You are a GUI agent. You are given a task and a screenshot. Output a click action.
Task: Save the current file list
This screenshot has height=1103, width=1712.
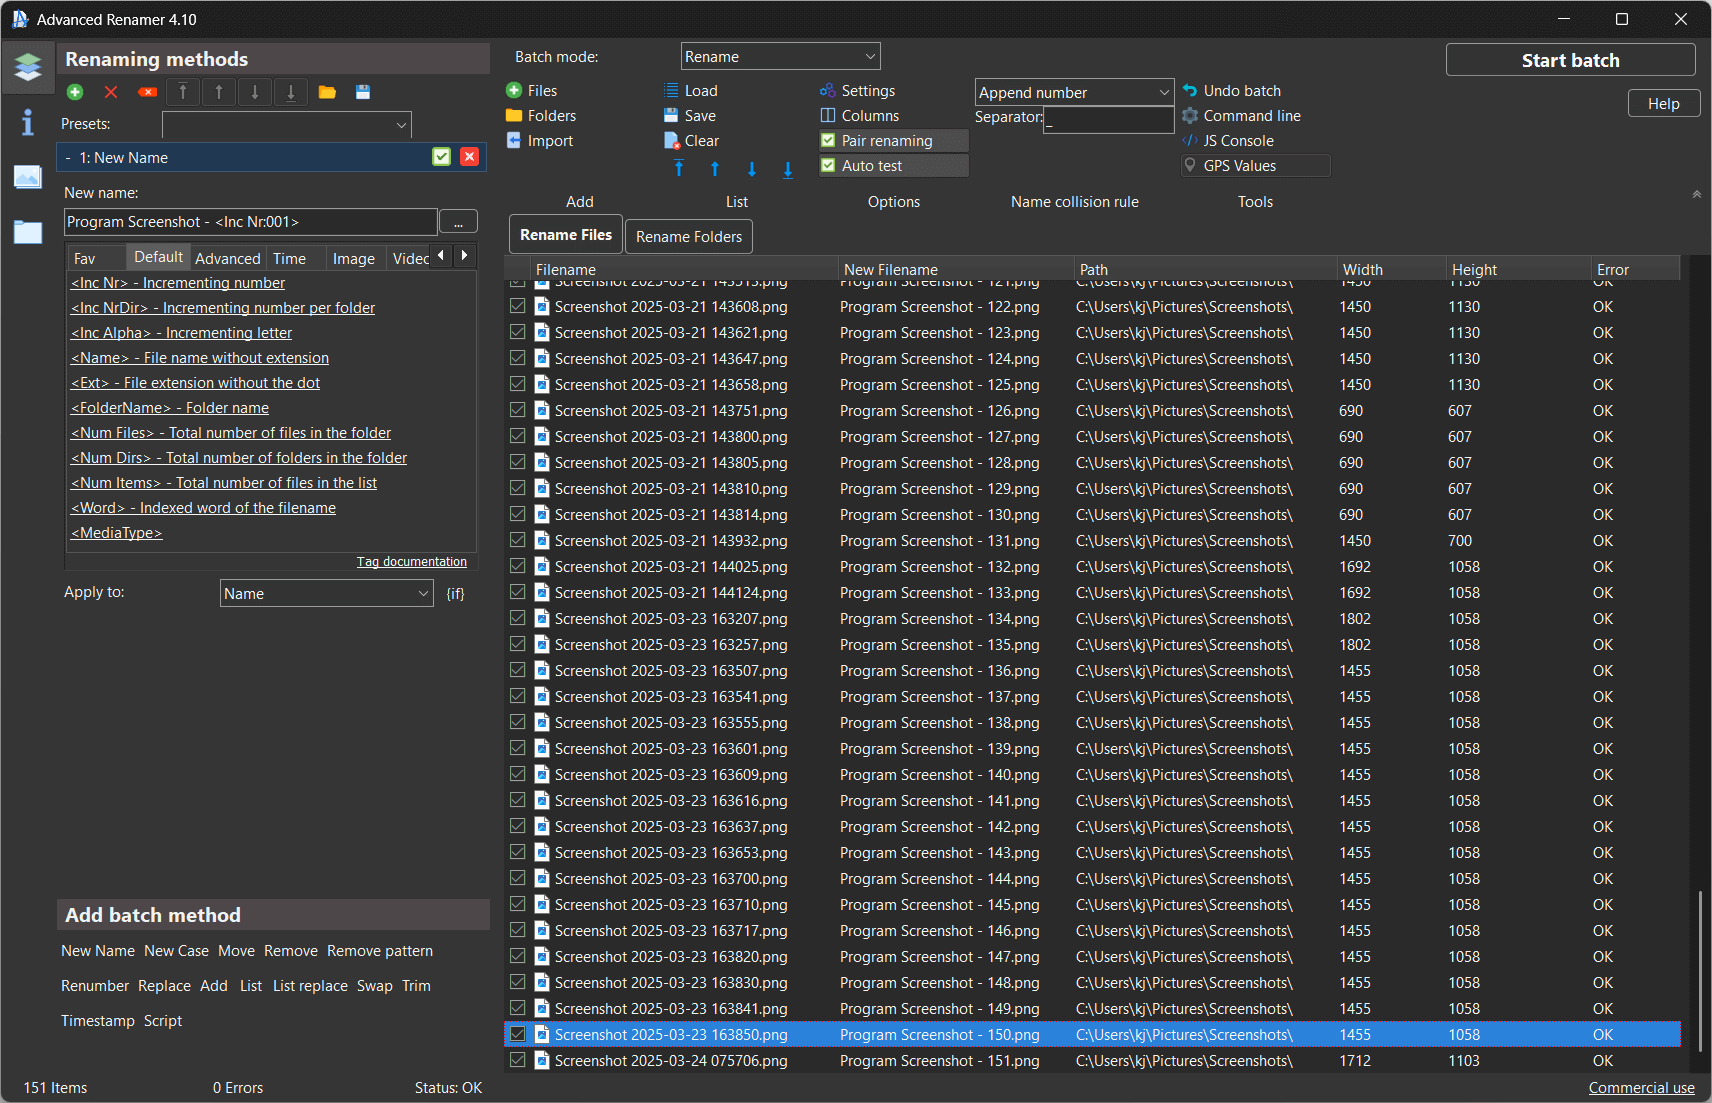point(690,116)
